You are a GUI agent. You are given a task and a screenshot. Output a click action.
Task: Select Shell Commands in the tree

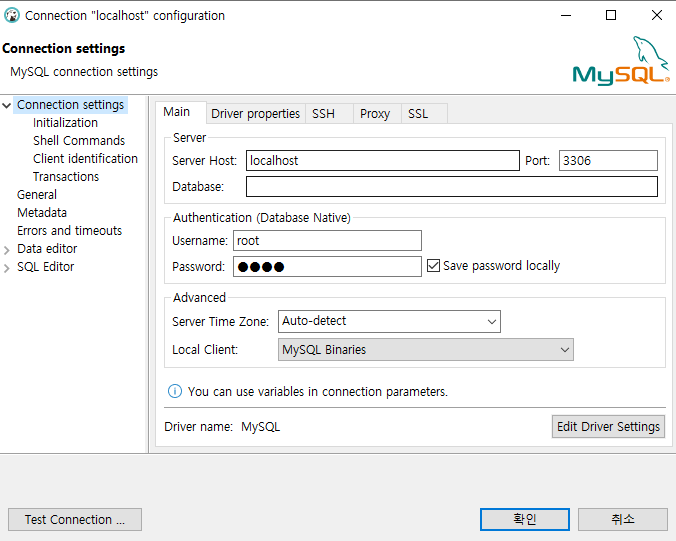79,141
